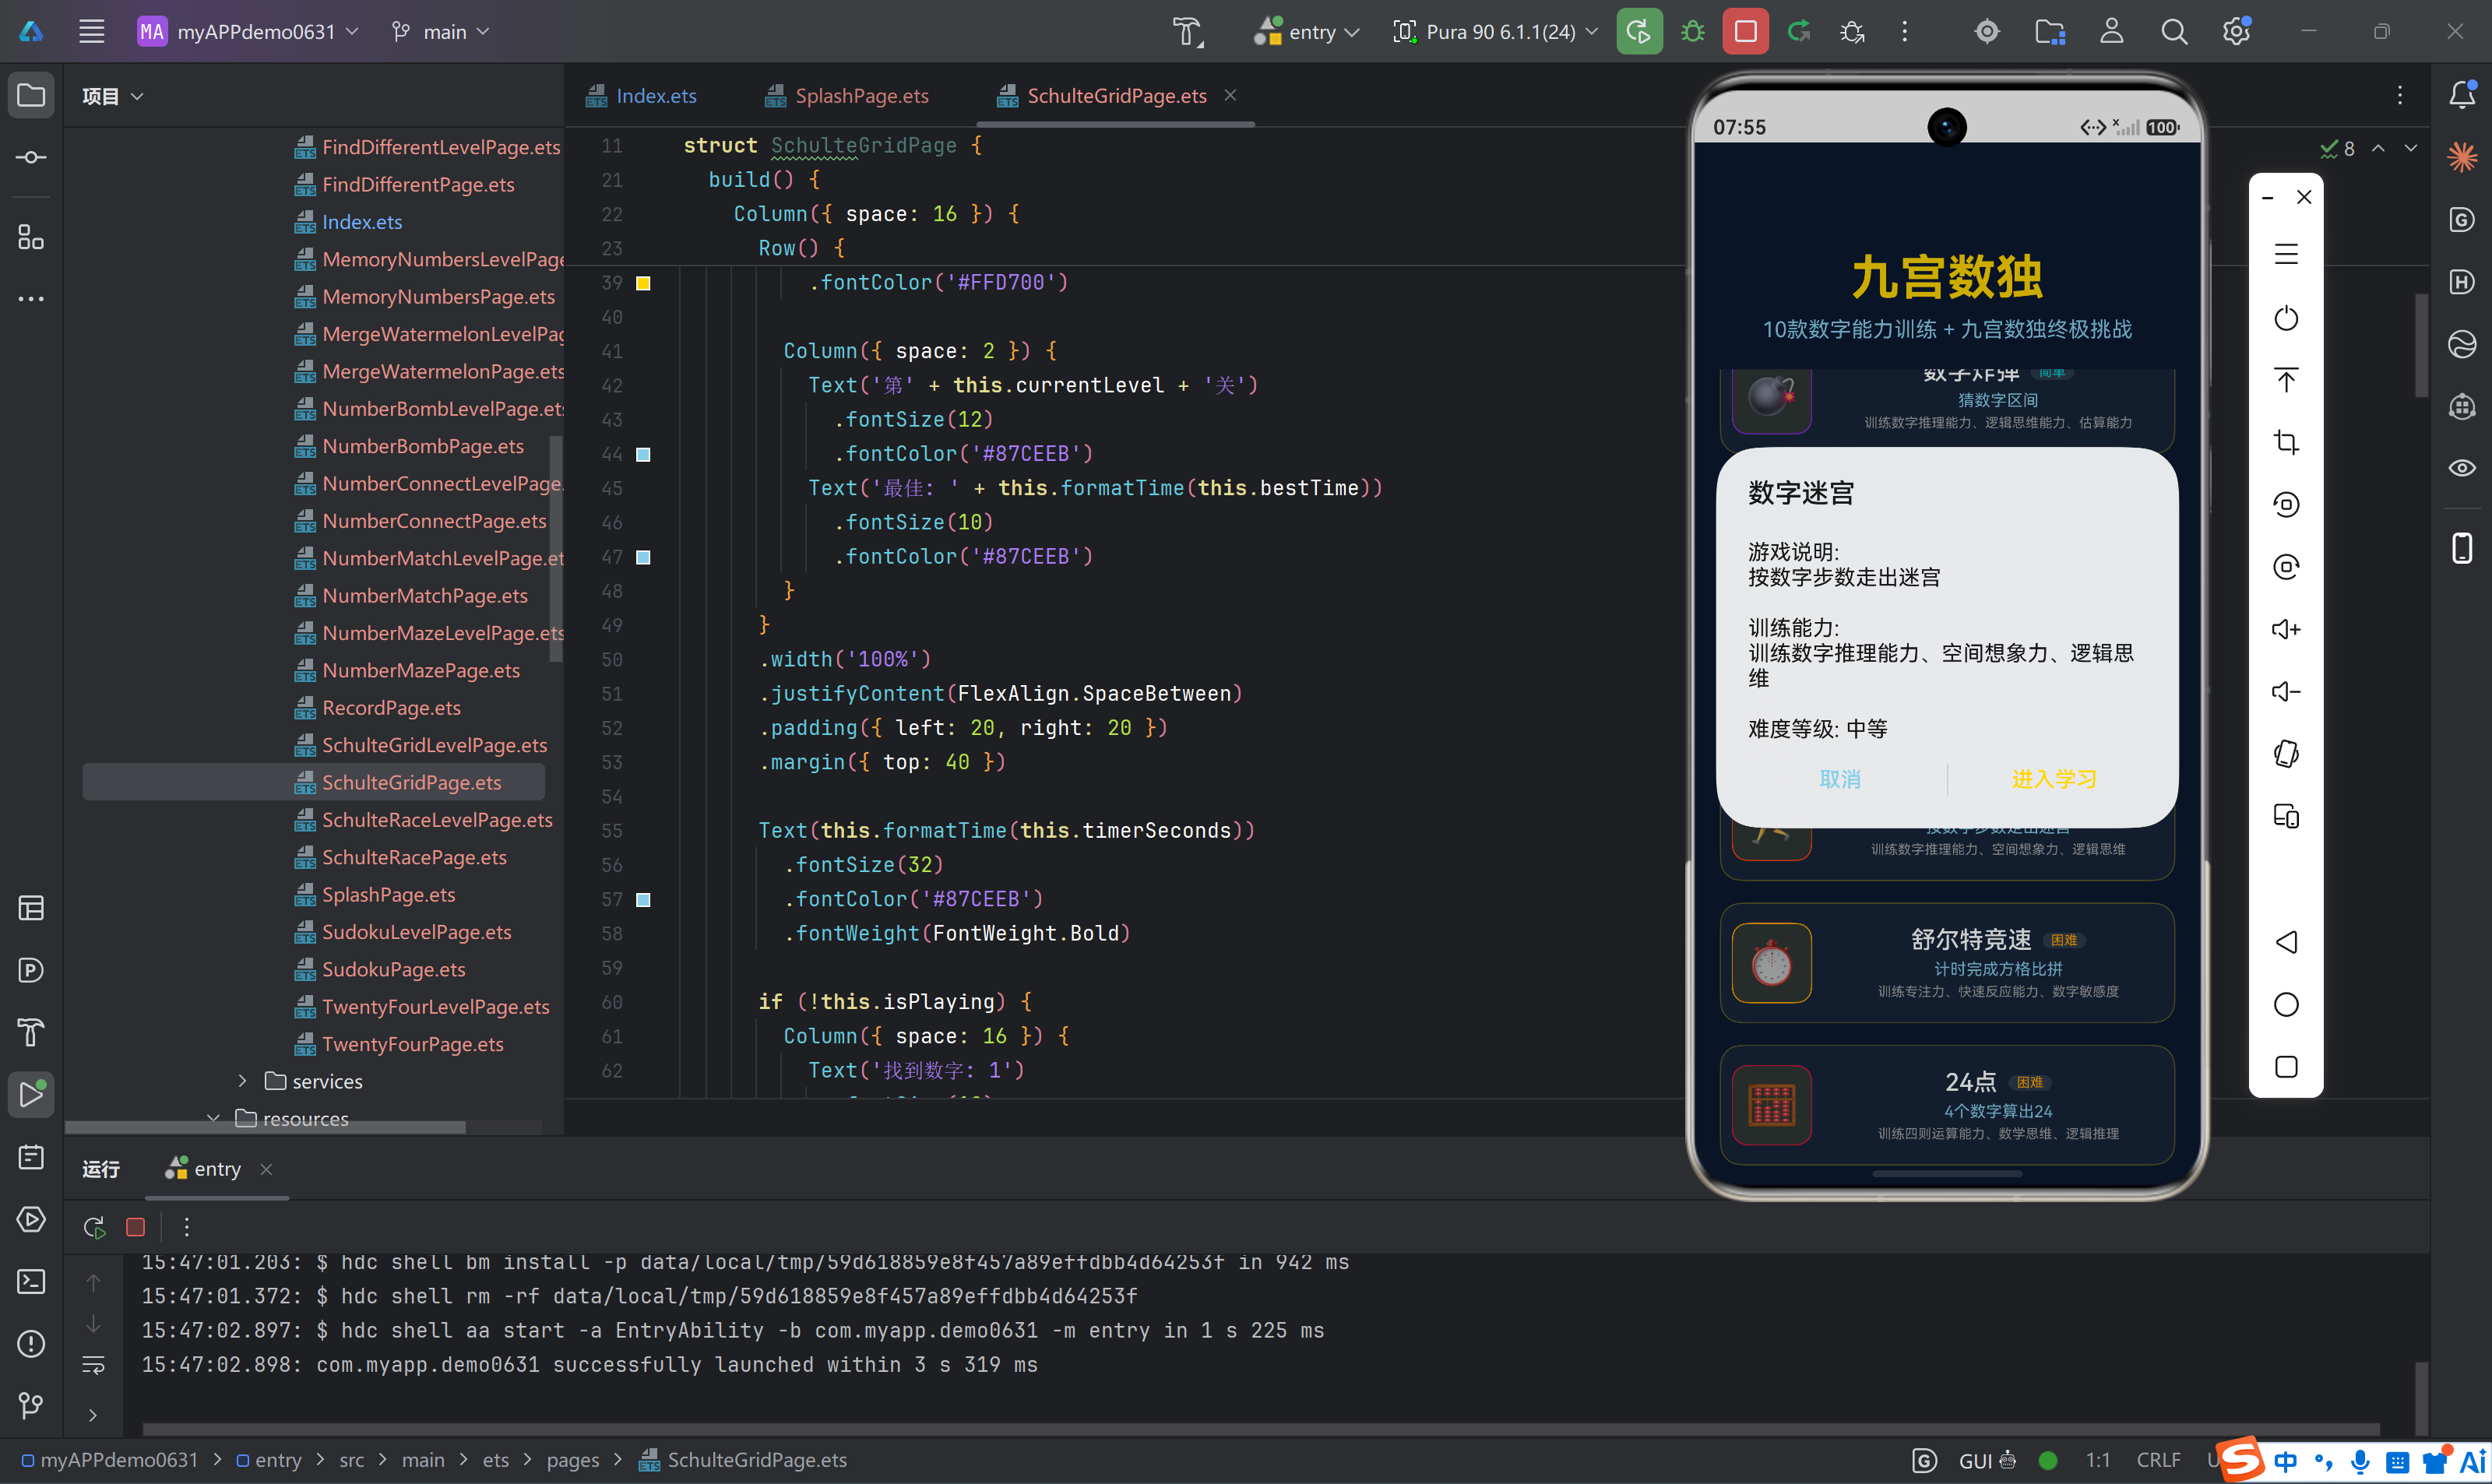2492x1484 pixels.
Task: Open the entry run configuration dropdown
Action: tap(1307, 32)
